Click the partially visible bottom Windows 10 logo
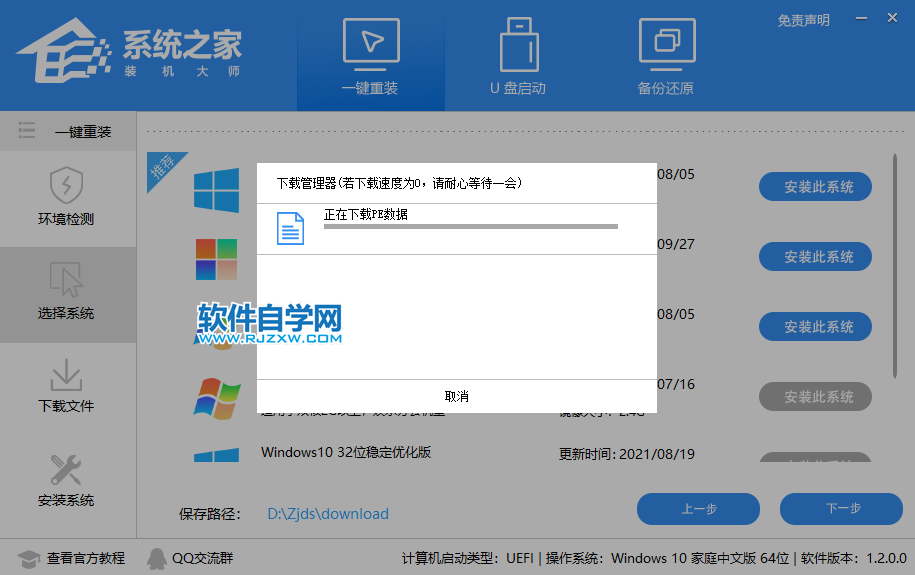915x575 pixels. pyautogui.click(x=216, y=455)
